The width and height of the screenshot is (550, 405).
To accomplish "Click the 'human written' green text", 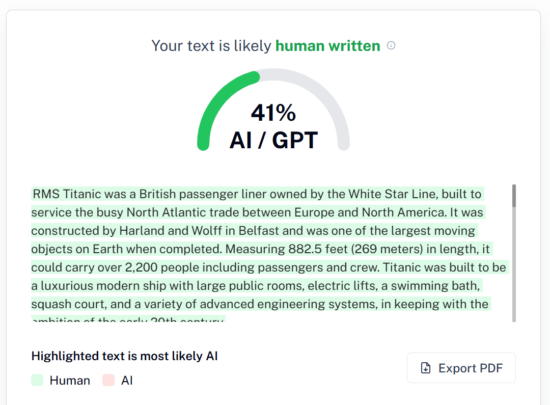I will point(328,46).
